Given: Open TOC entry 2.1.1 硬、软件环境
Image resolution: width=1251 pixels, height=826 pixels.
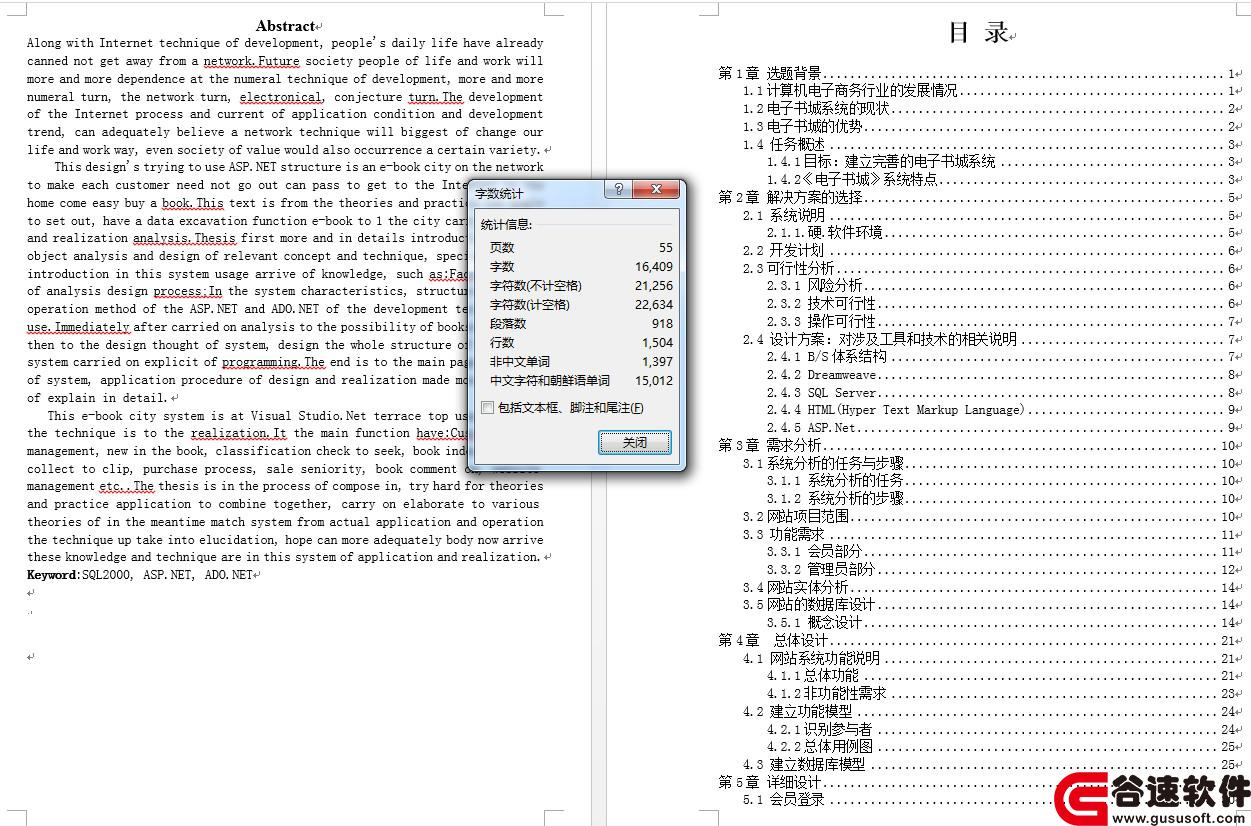Looking at the screenshot, I should [x=1003, y=233].
